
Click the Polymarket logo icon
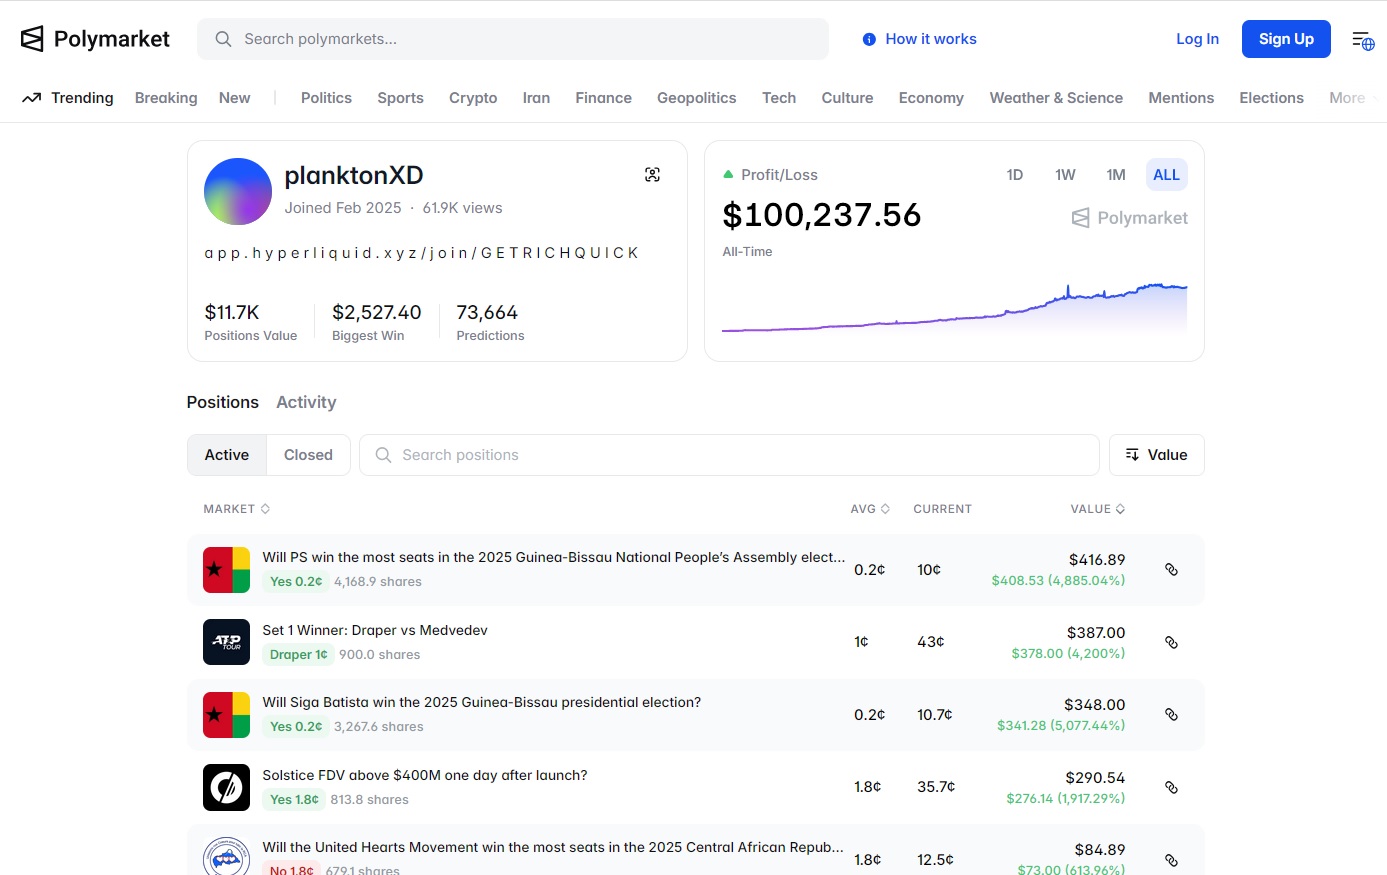[x=32, y=39]
